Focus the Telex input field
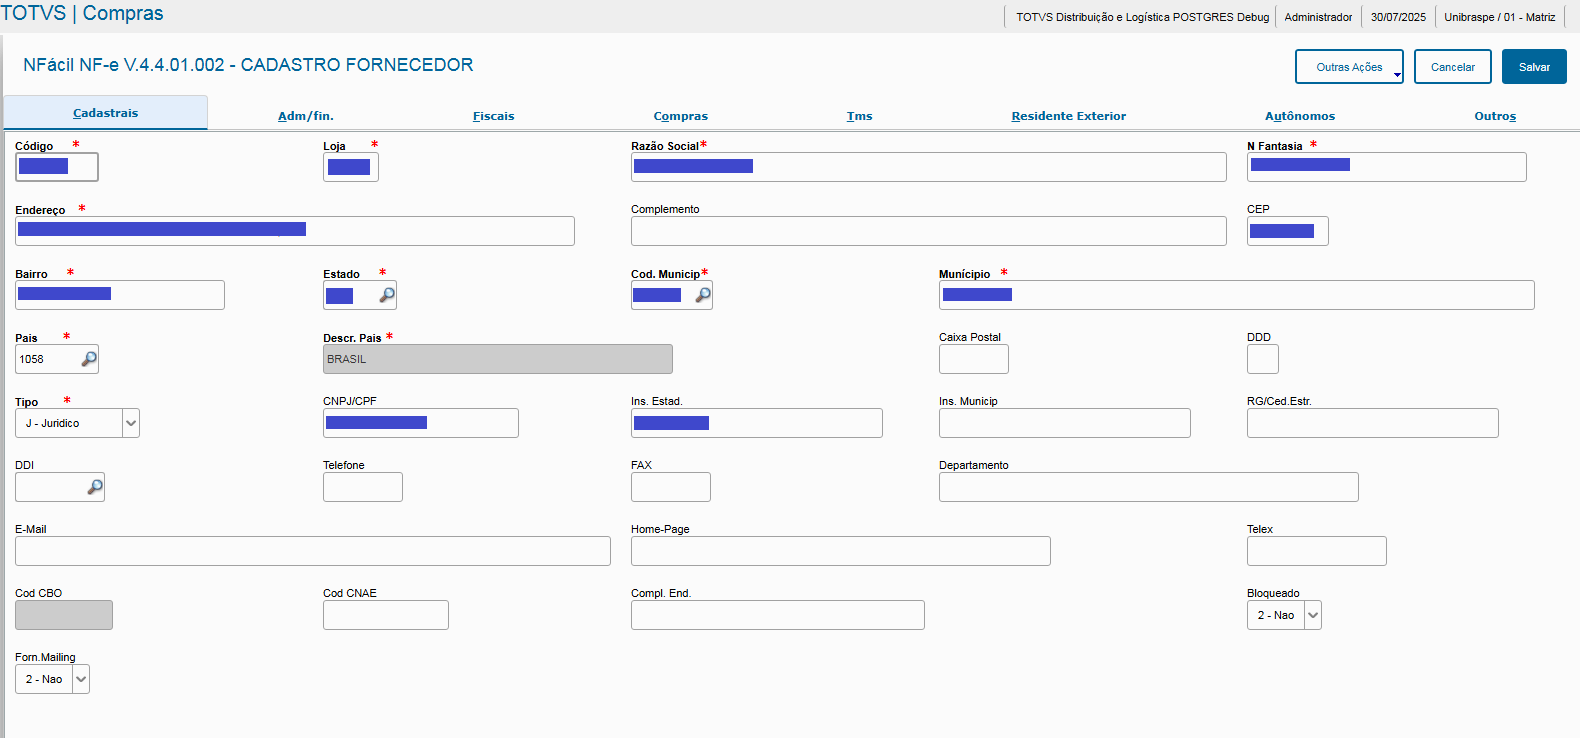 click(x=1317, y=551)
